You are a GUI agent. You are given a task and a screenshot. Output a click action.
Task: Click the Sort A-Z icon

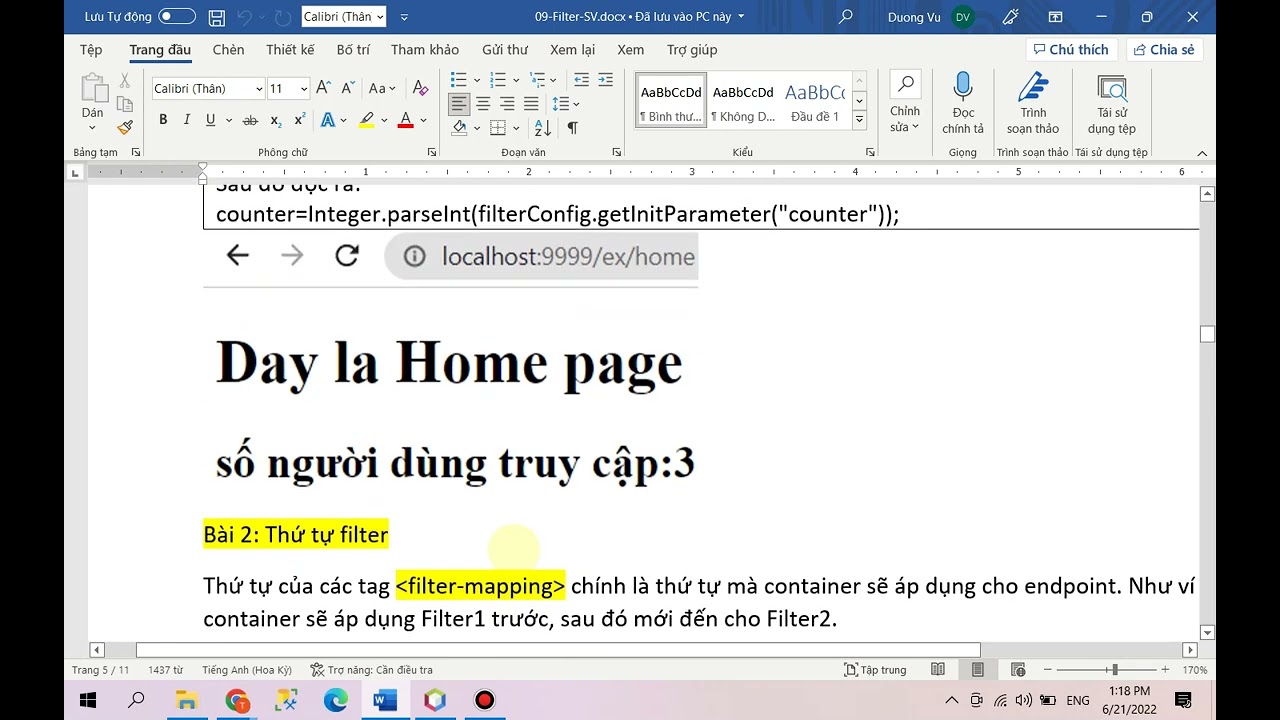coord(543,128)
